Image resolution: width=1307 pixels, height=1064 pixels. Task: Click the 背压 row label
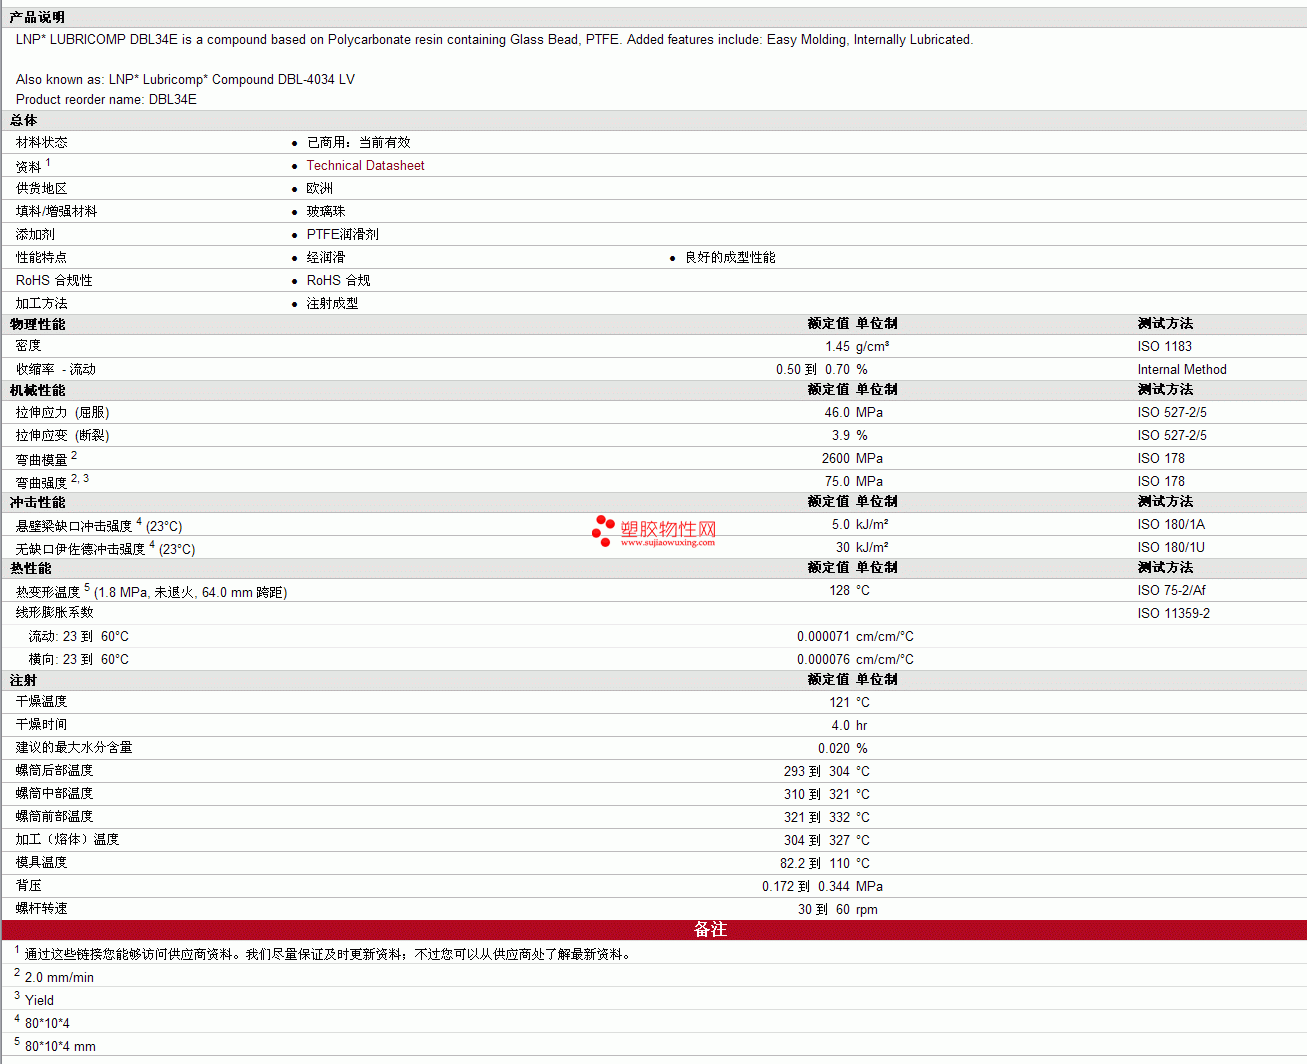coord(28,886)
